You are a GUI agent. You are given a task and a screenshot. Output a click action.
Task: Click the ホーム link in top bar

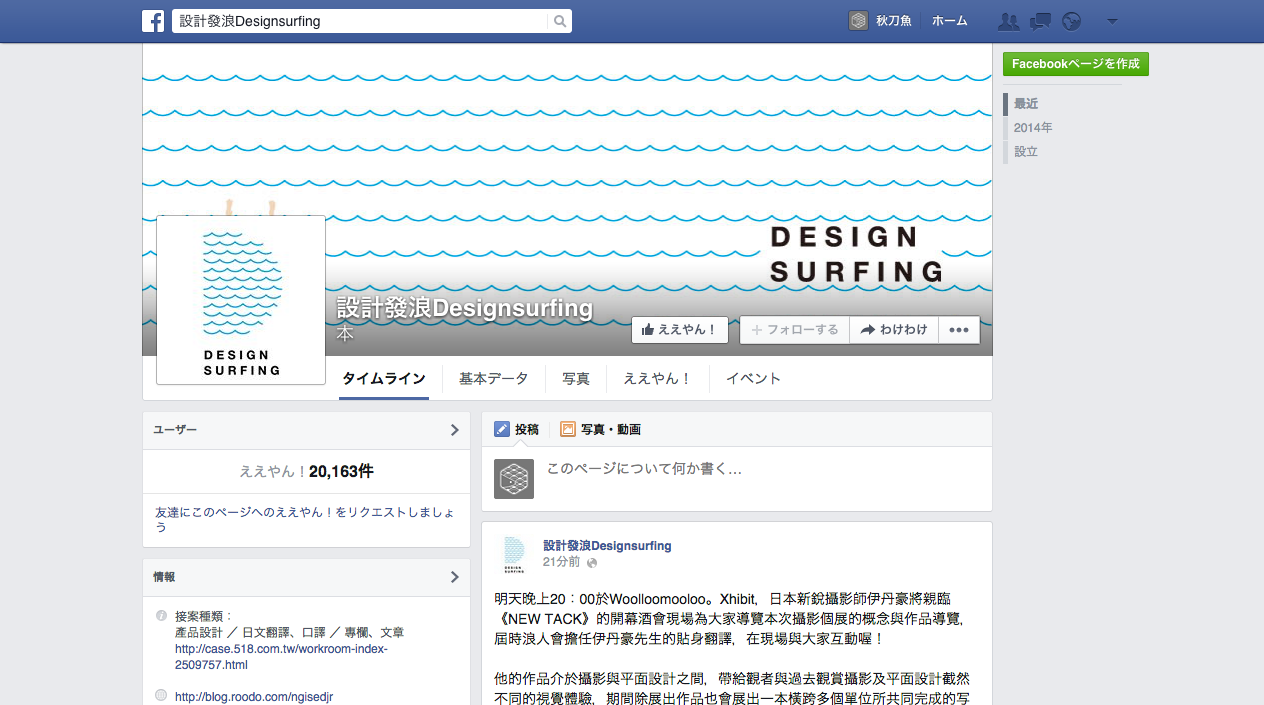949,21
